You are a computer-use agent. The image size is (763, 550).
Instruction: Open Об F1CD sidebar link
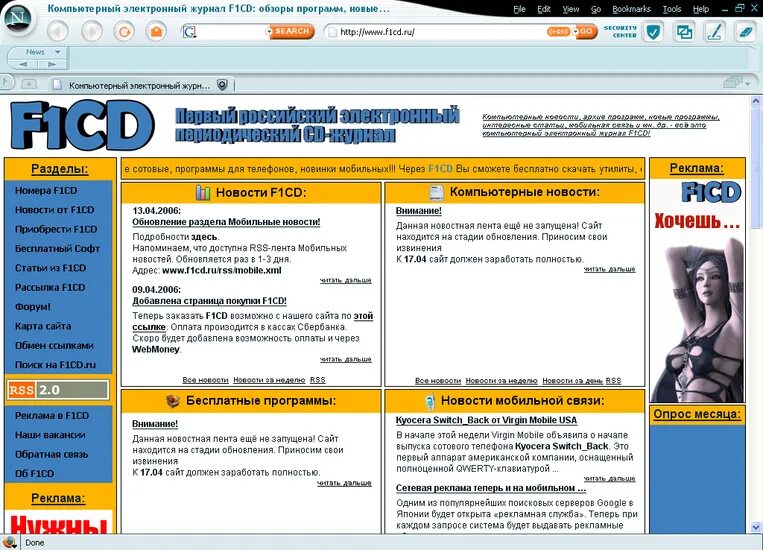(35, 474)
